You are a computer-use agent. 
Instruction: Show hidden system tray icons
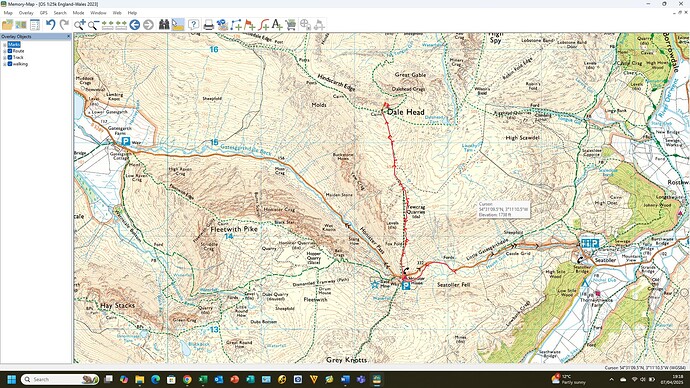click(x=611, y=379)
